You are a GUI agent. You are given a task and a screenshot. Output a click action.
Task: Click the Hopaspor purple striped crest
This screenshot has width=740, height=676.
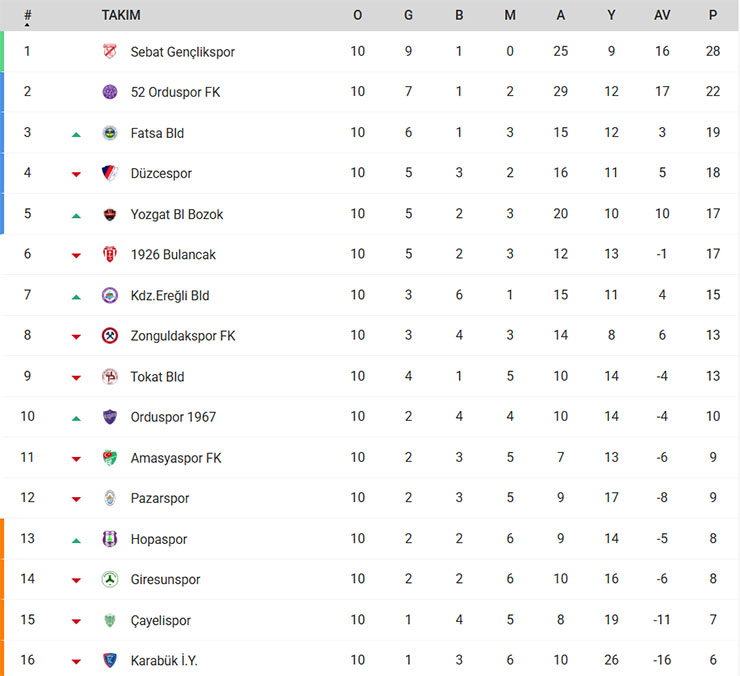point(110,539)
